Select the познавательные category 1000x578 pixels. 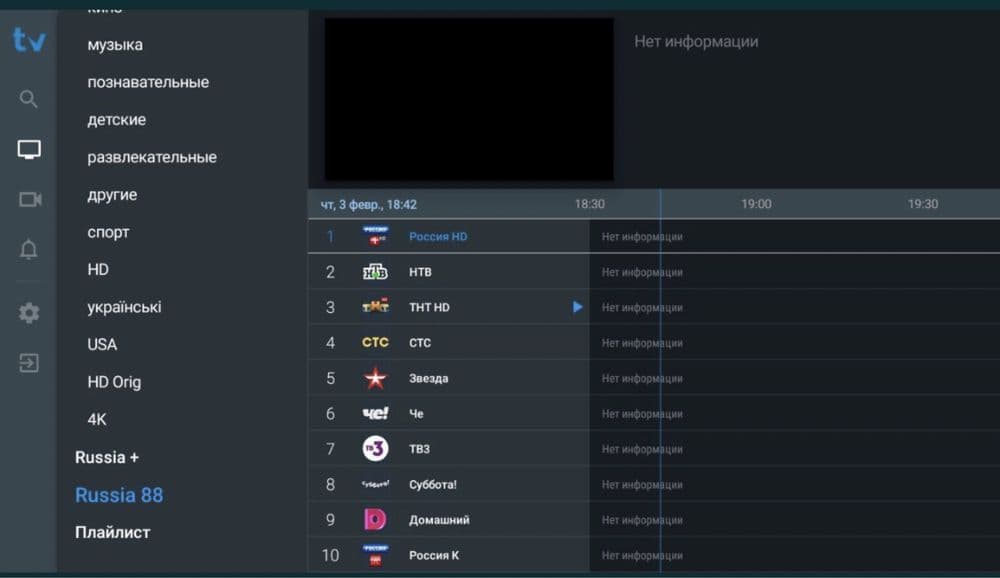[x=148, y=82]
